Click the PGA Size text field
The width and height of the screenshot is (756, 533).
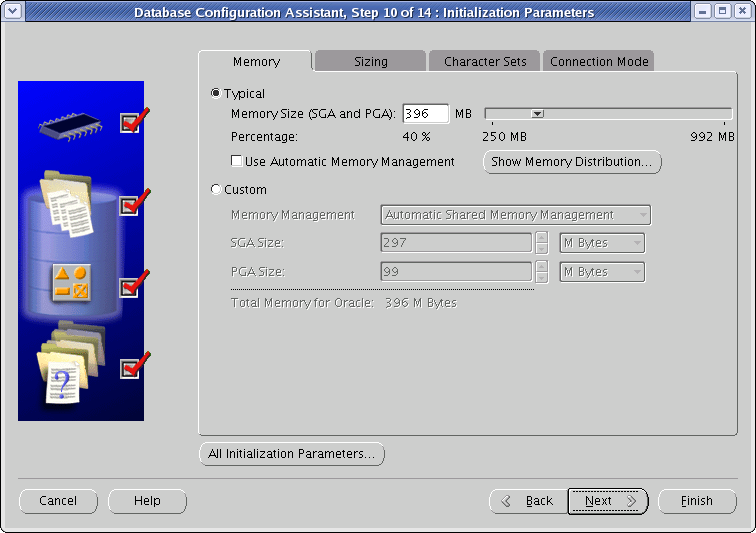(456, 272)
